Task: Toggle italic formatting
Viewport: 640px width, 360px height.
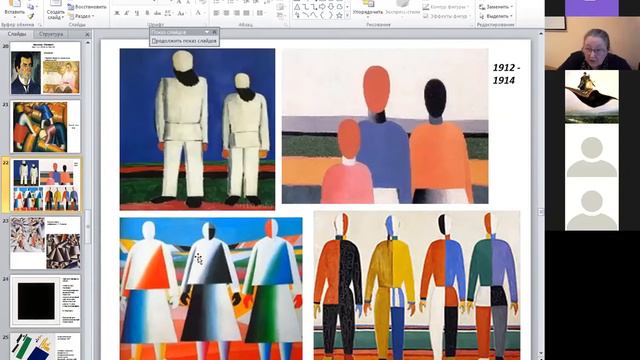Action: point(127,13)
